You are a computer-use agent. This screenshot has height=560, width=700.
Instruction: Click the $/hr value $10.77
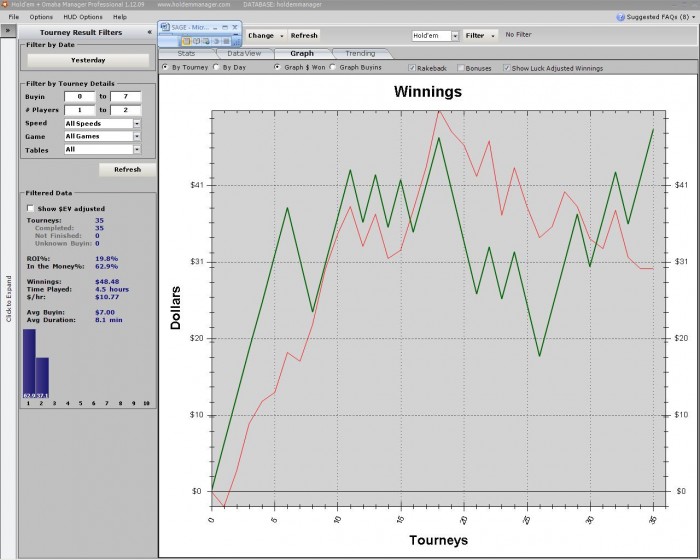107,297
